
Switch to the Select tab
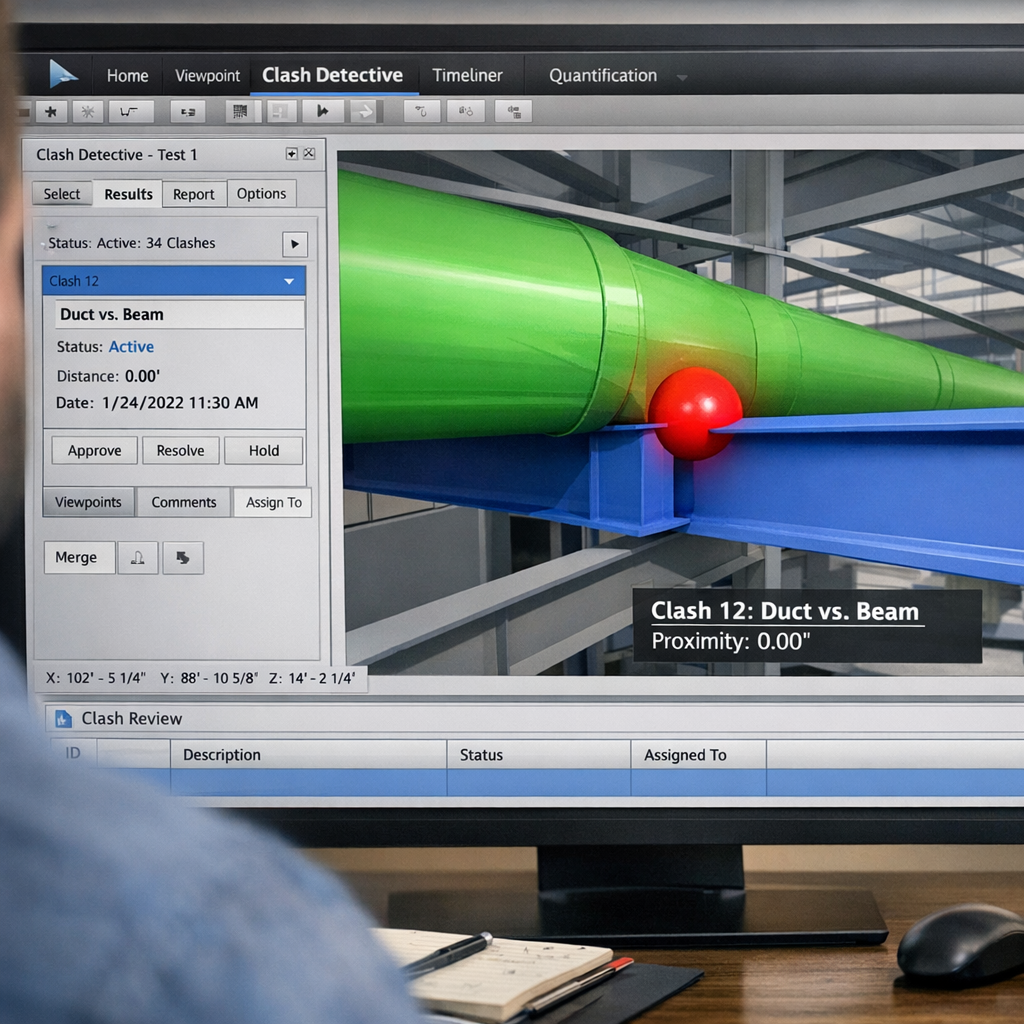click(62, 194)
